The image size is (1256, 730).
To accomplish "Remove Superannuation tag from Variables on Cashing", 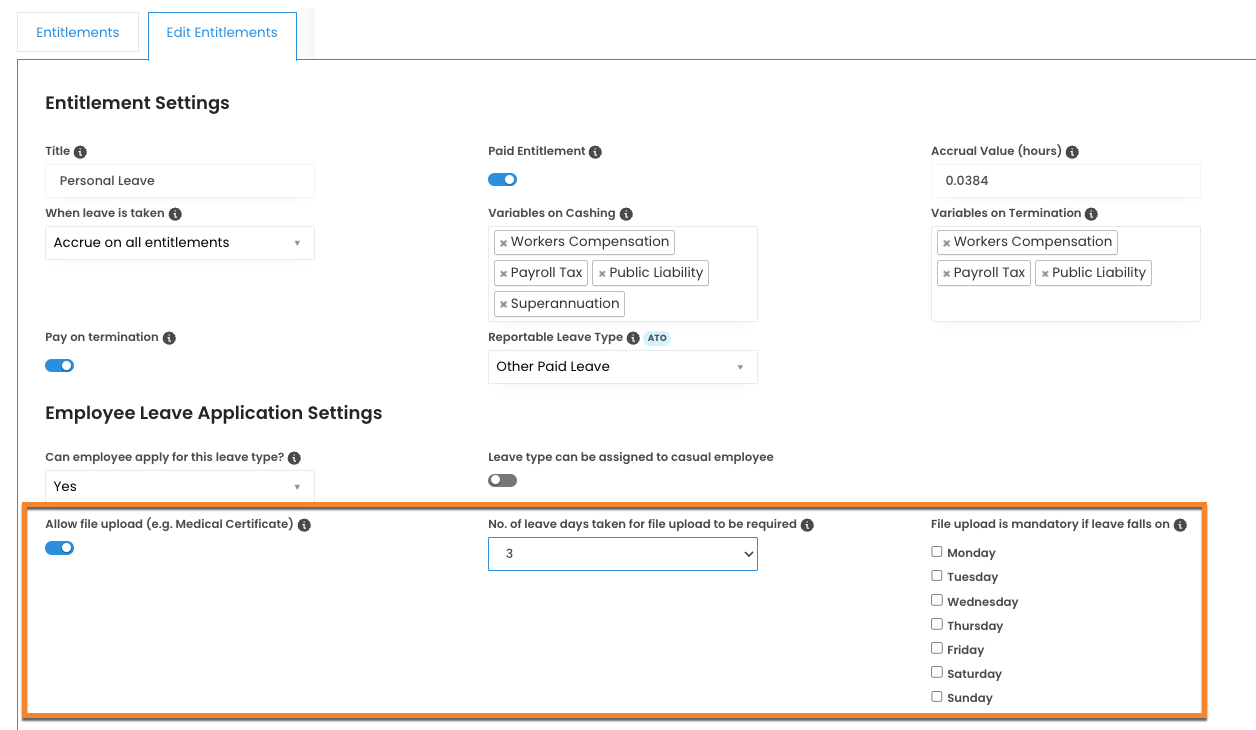I will pyautogui.click(x=503, y=304).
